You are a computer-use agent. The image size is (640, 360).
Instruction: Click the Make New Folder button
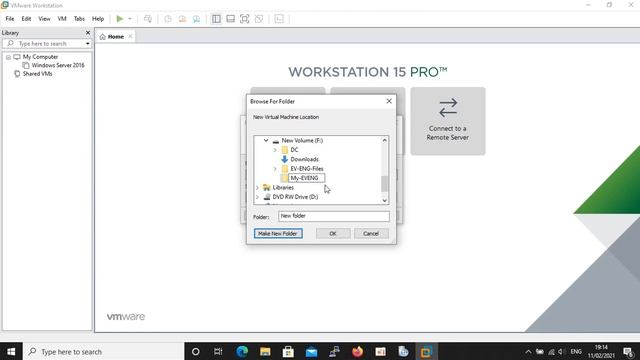(x=278, y=233)
